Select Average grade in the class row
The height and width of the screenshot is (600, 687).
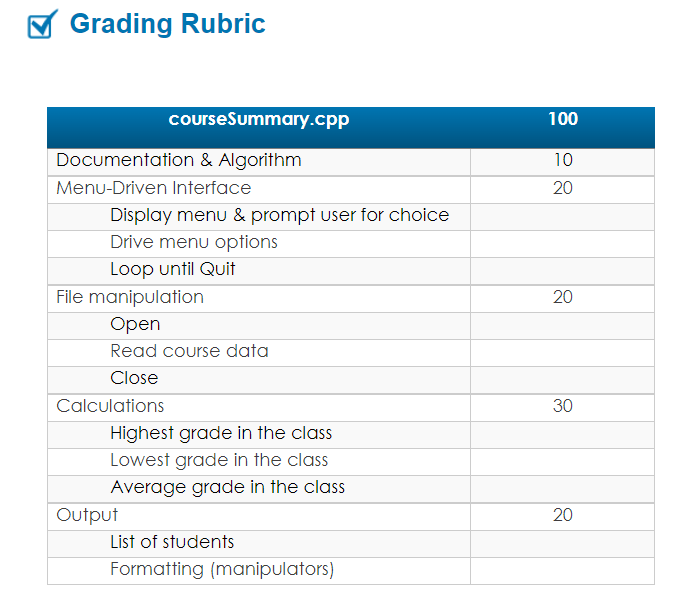click(351, 490)
